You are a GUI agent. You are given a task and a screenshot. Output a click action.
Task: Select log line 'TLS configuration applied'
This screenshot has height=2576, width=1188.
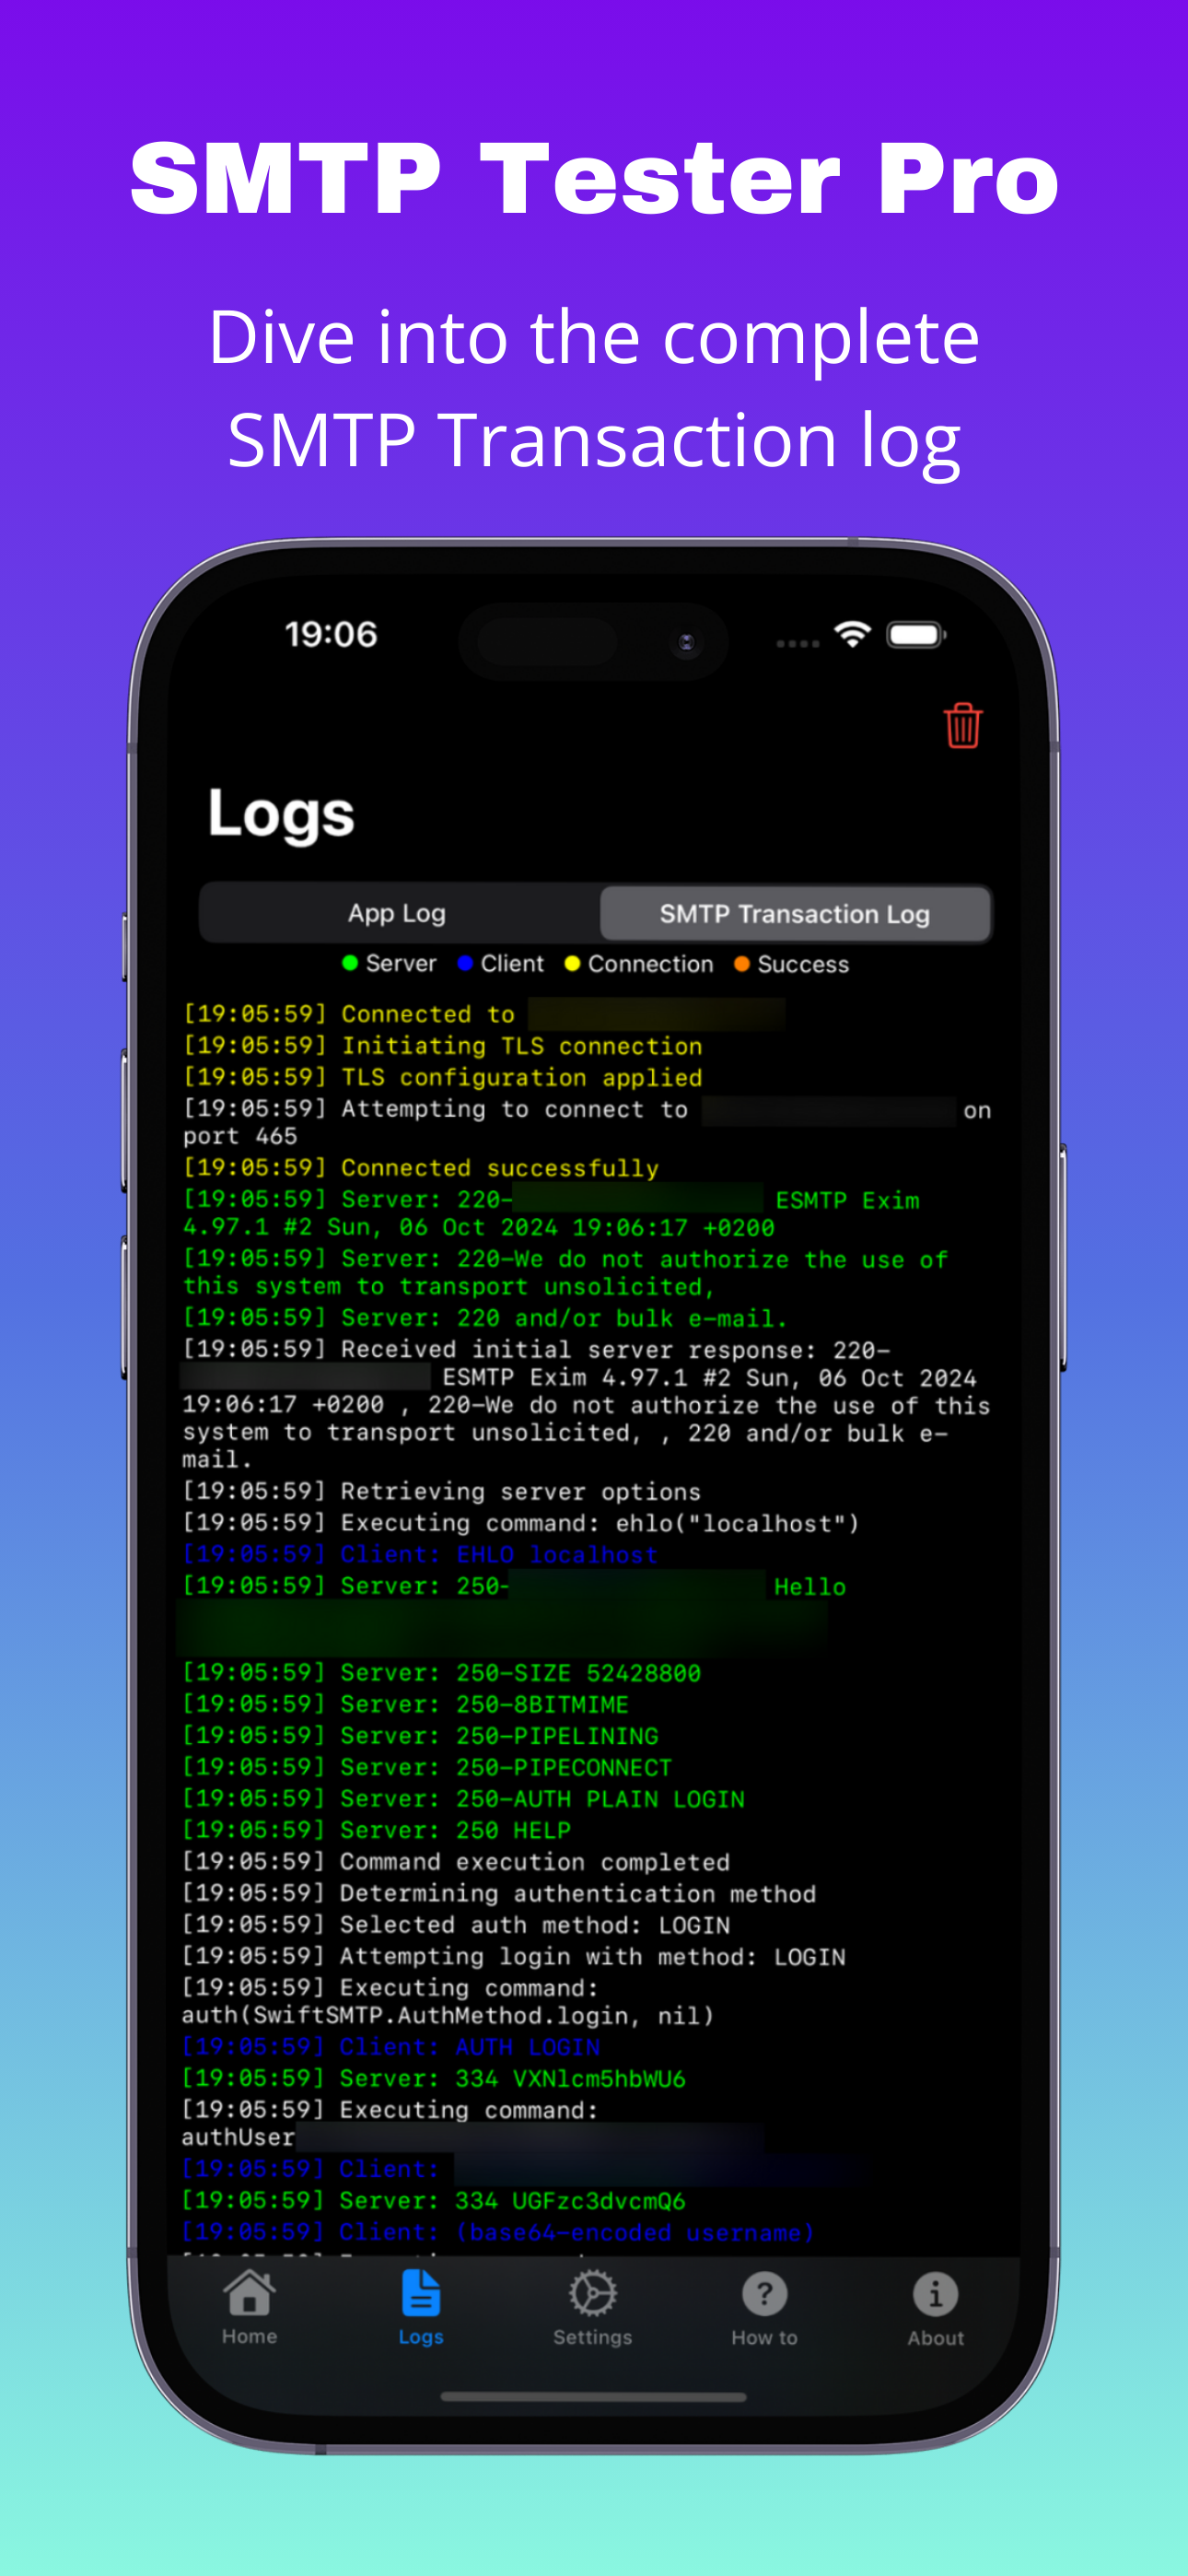pyautogui.click(x=443, y=1077)
